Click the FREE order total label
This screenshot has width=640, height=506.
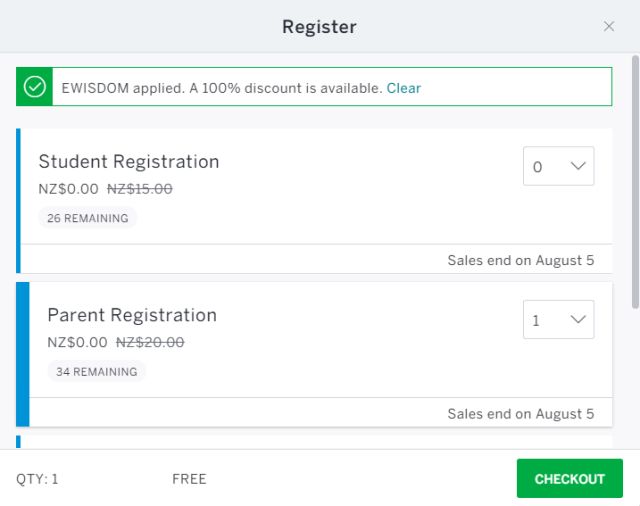tap(189, 479)
